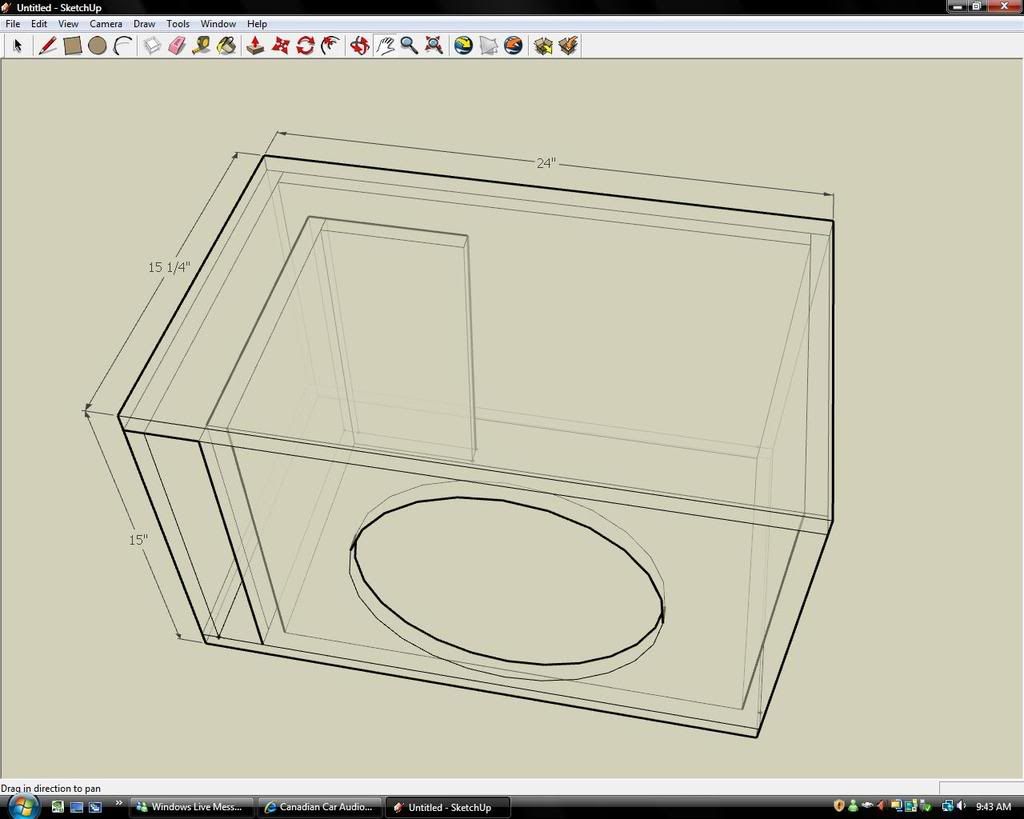Viewport: 1024px width, 819px height.
Task: Open Windows Live Messenger from taskbar
Action: click(192, 807)
